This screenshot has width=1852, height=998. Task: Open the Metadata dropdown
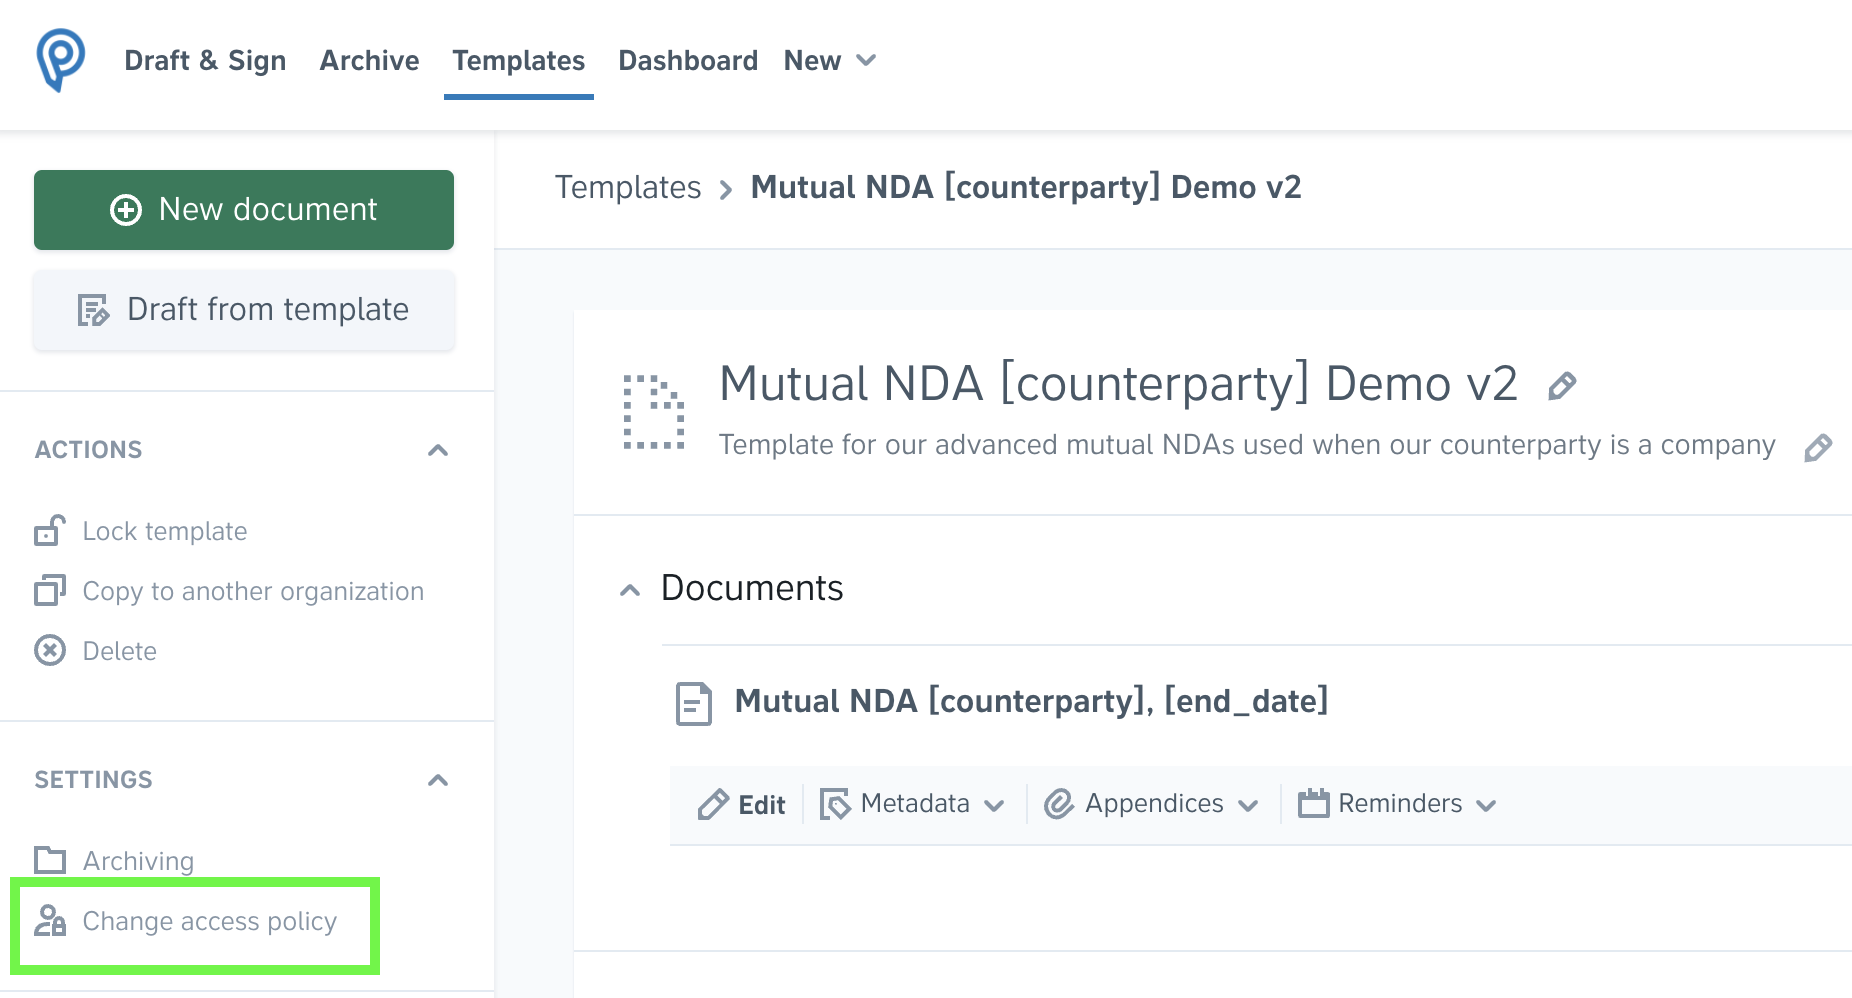912,804
